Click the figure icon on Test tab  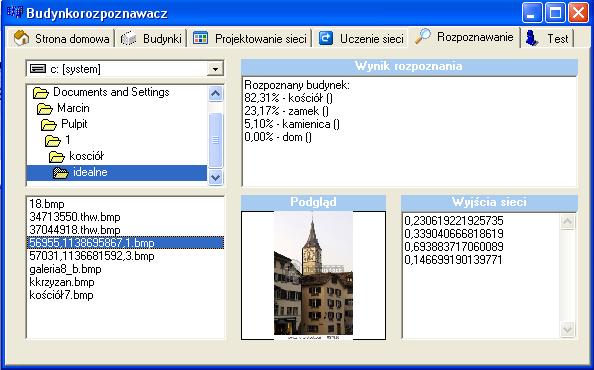[532, 38]
